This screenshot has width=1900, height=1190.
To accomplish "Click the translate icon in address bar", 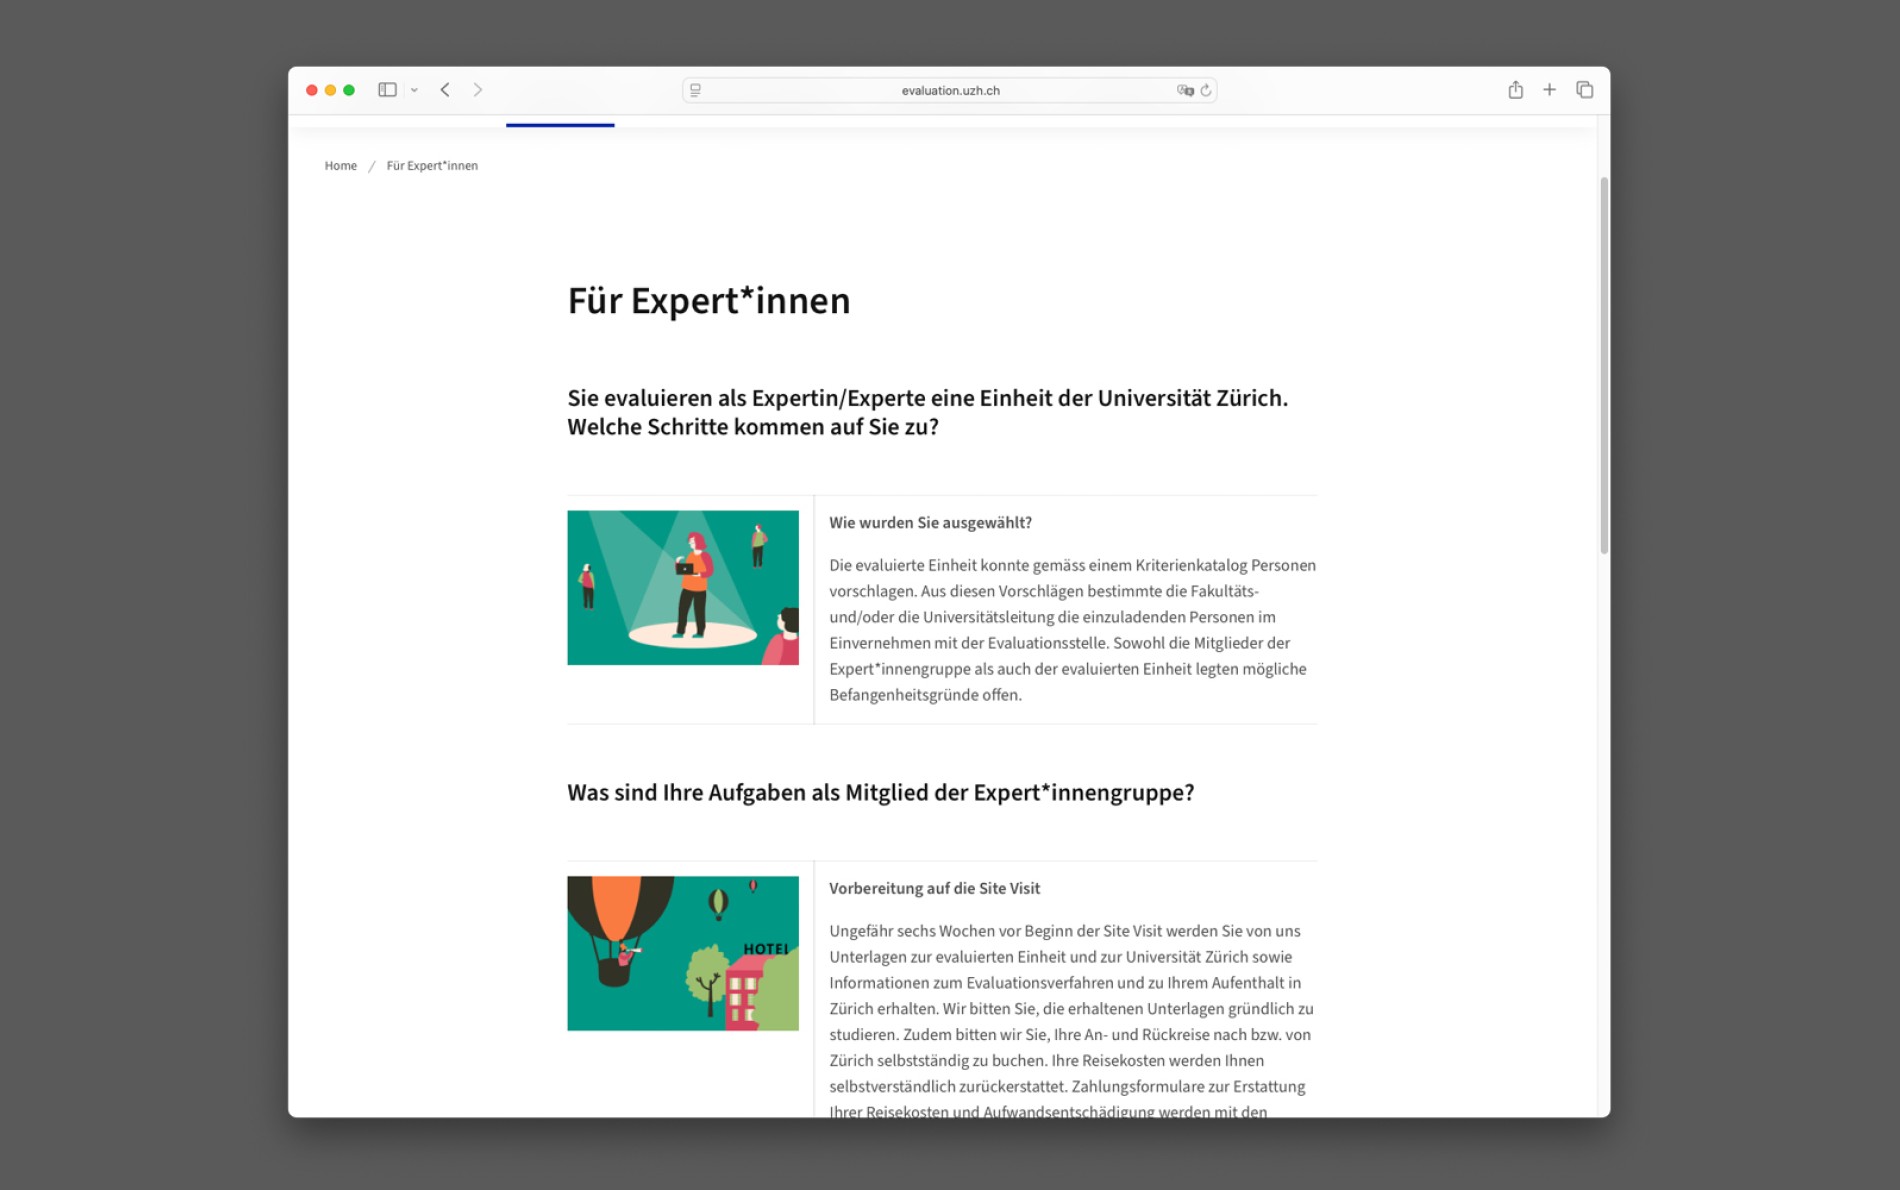I will 1185,90.
